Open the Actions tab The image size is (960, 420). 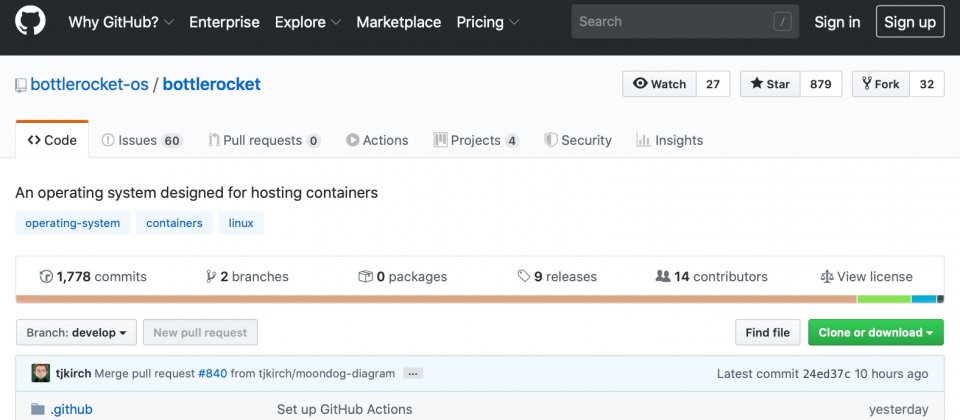[x=377, y=140]
